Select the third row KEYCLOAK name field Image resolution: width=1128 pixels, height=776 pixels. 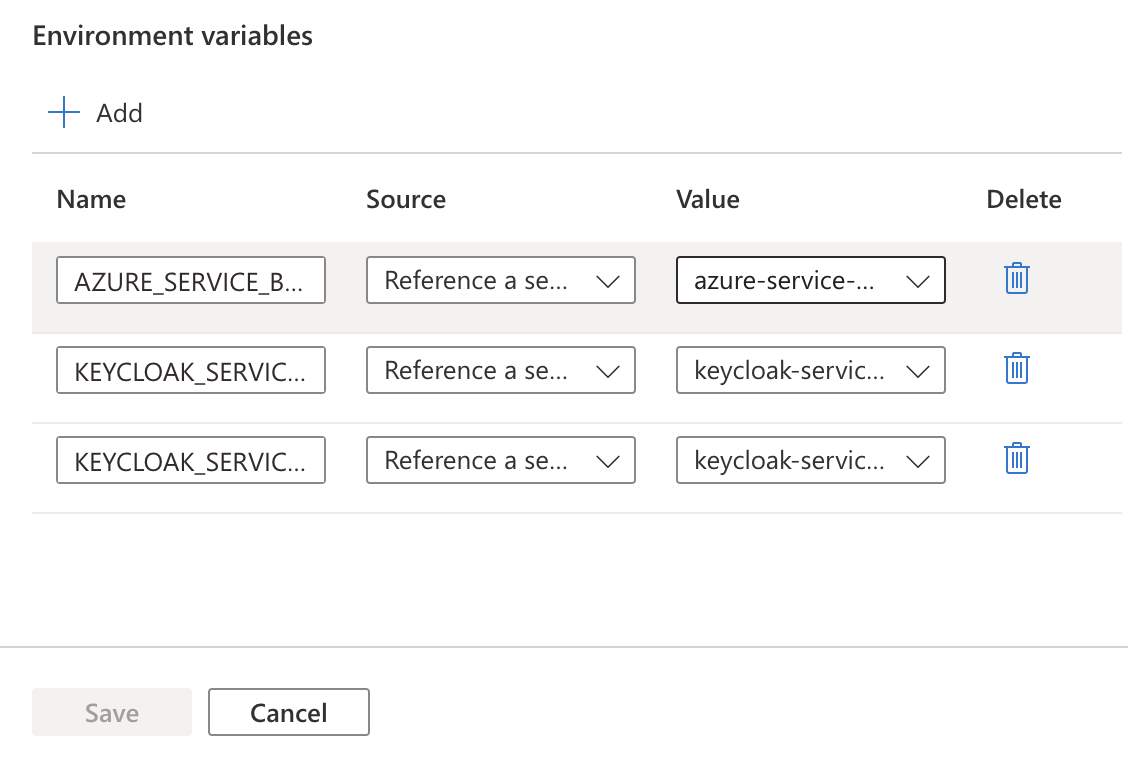coord(191,461)
